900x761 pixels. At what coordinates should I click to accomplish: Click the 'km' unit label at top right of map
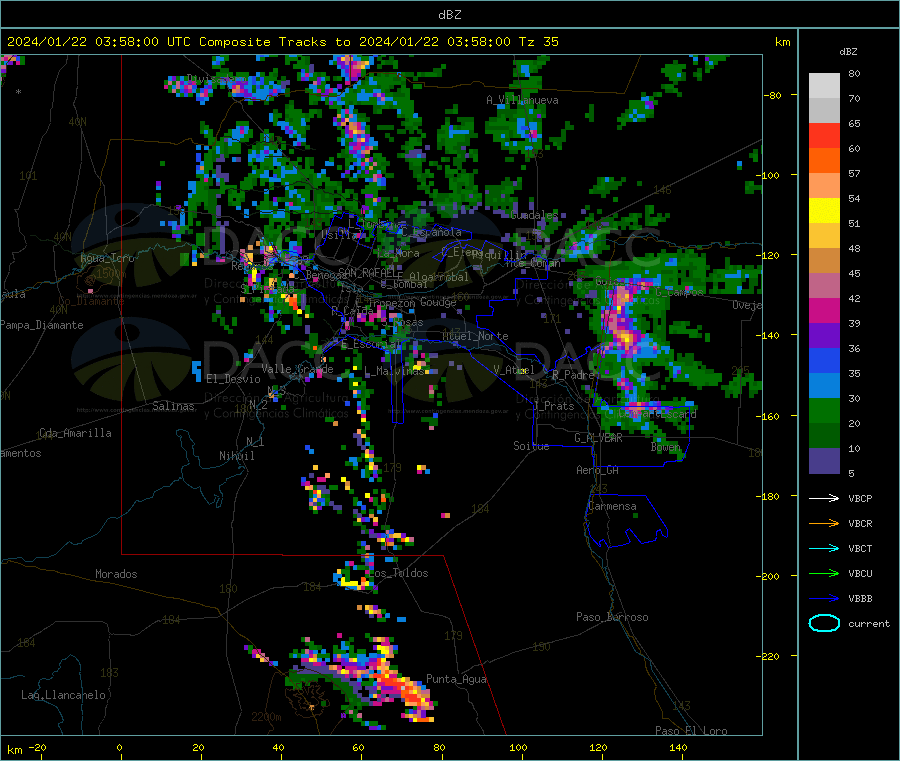coord(782,42)
